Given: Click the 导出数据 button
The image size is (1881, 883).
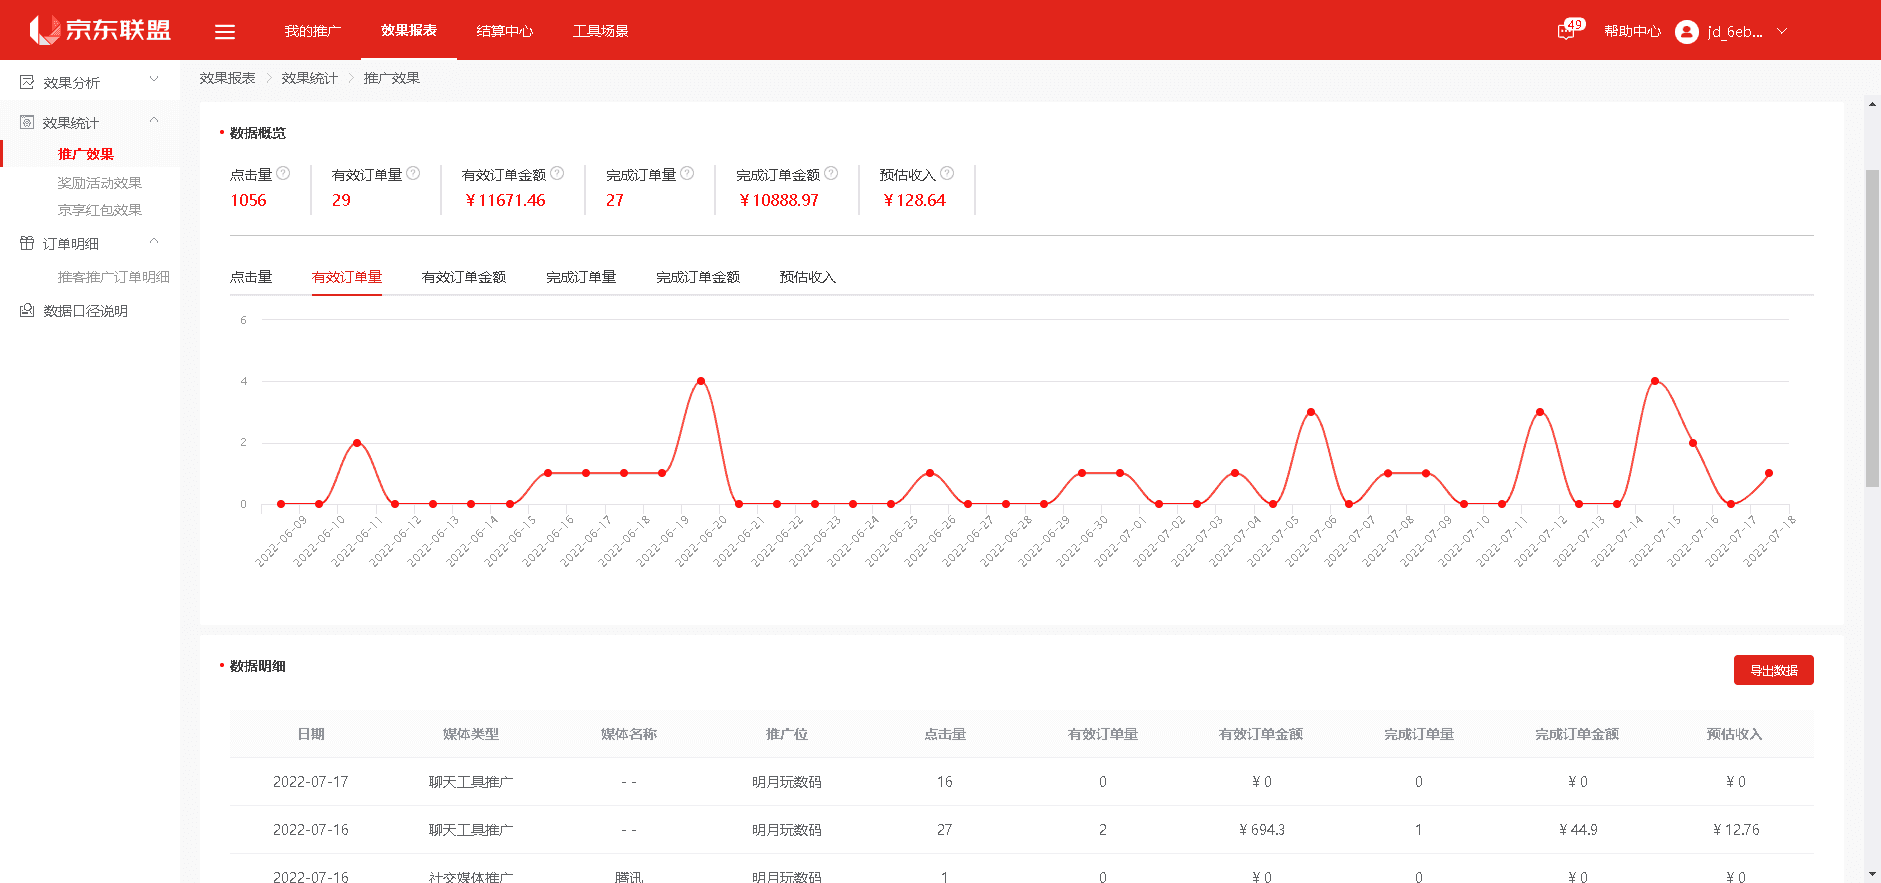Looking at the screenshot, I should point(1773,670).
